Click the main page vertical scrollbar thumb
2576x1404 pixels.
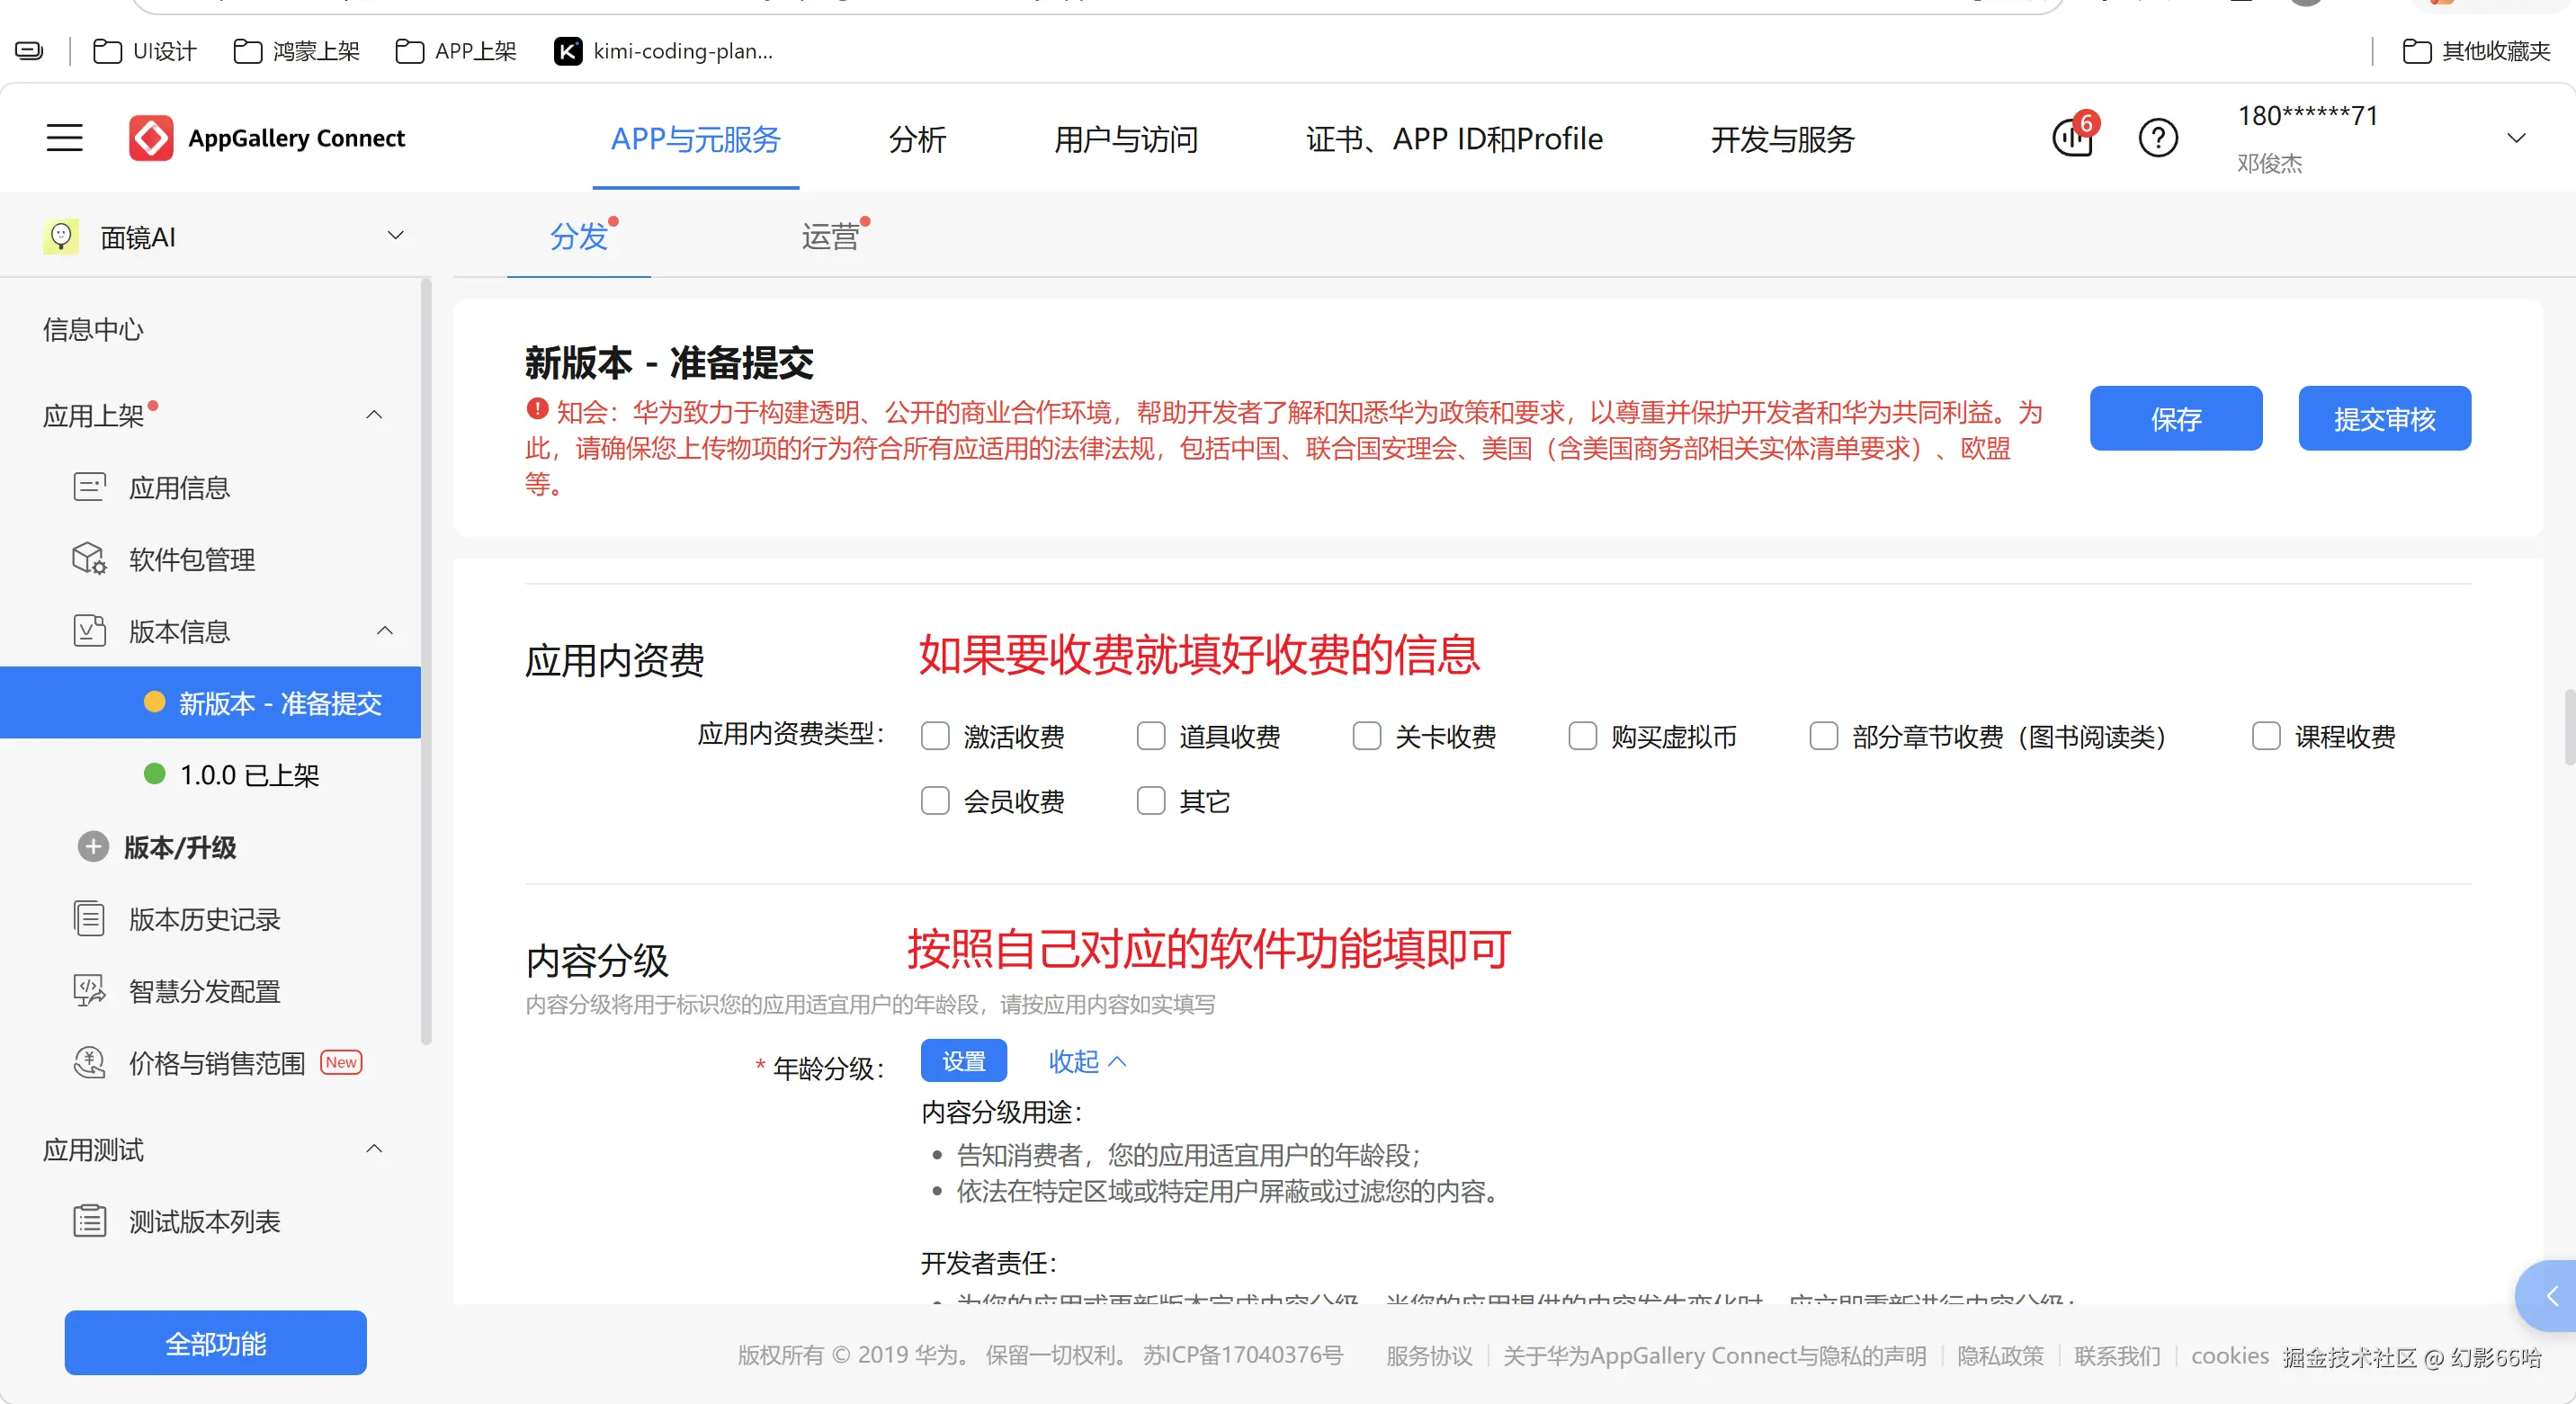[2569, 727]
